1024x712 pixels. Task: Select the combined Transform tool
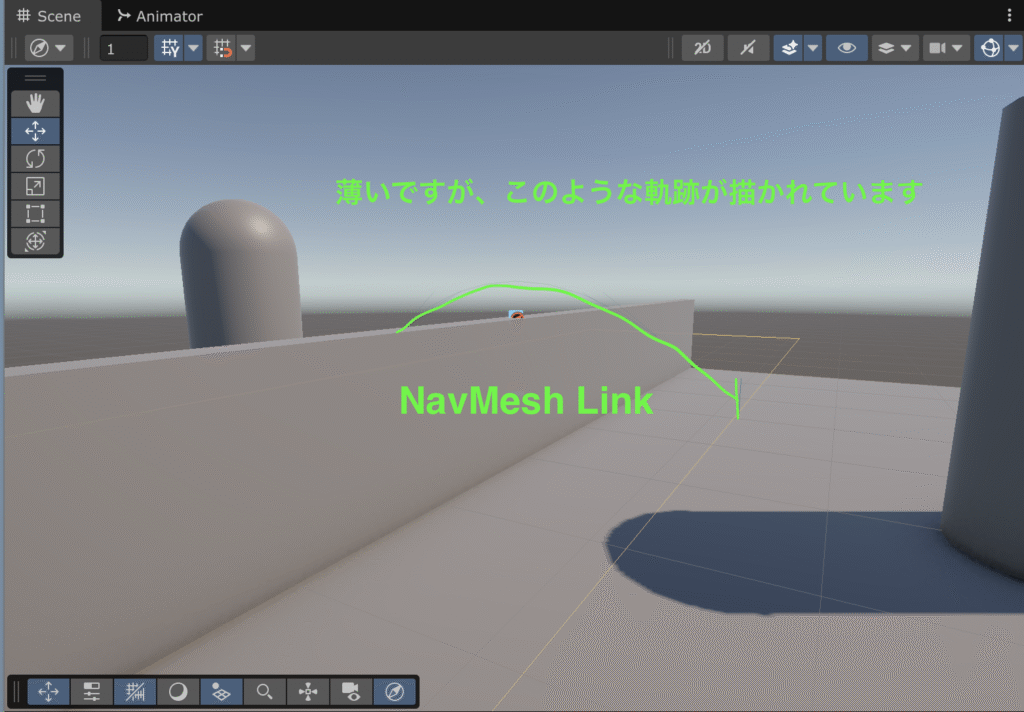click(x=35, y=241)
